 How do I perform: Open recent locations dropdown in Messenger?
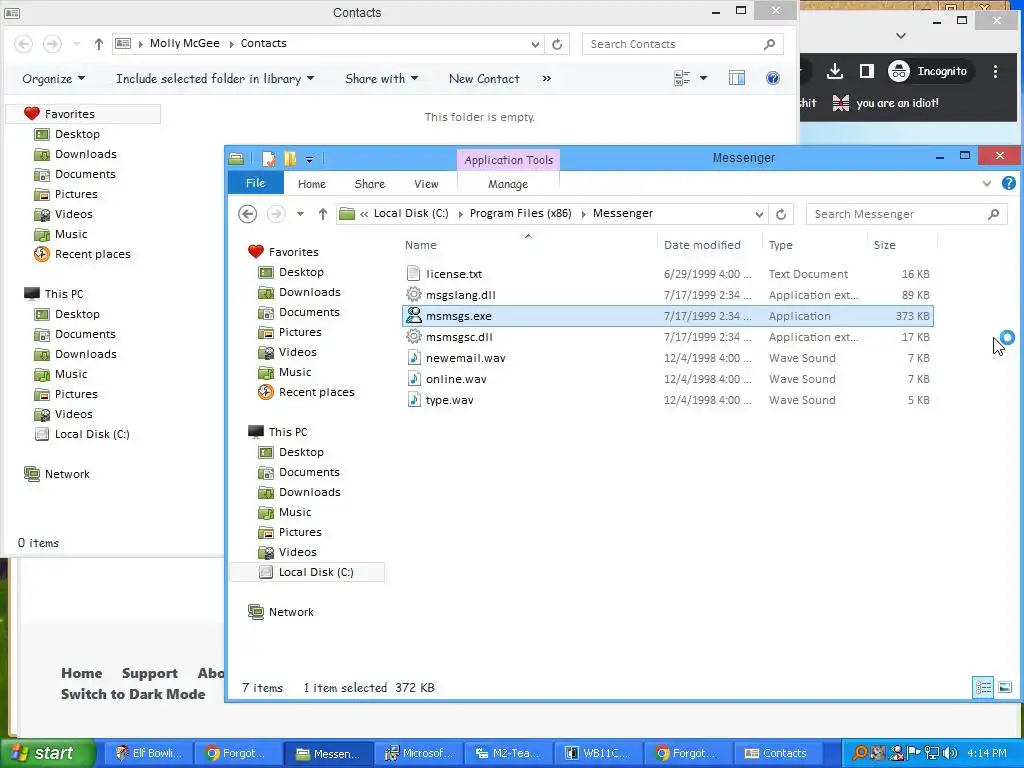point(300,214)
